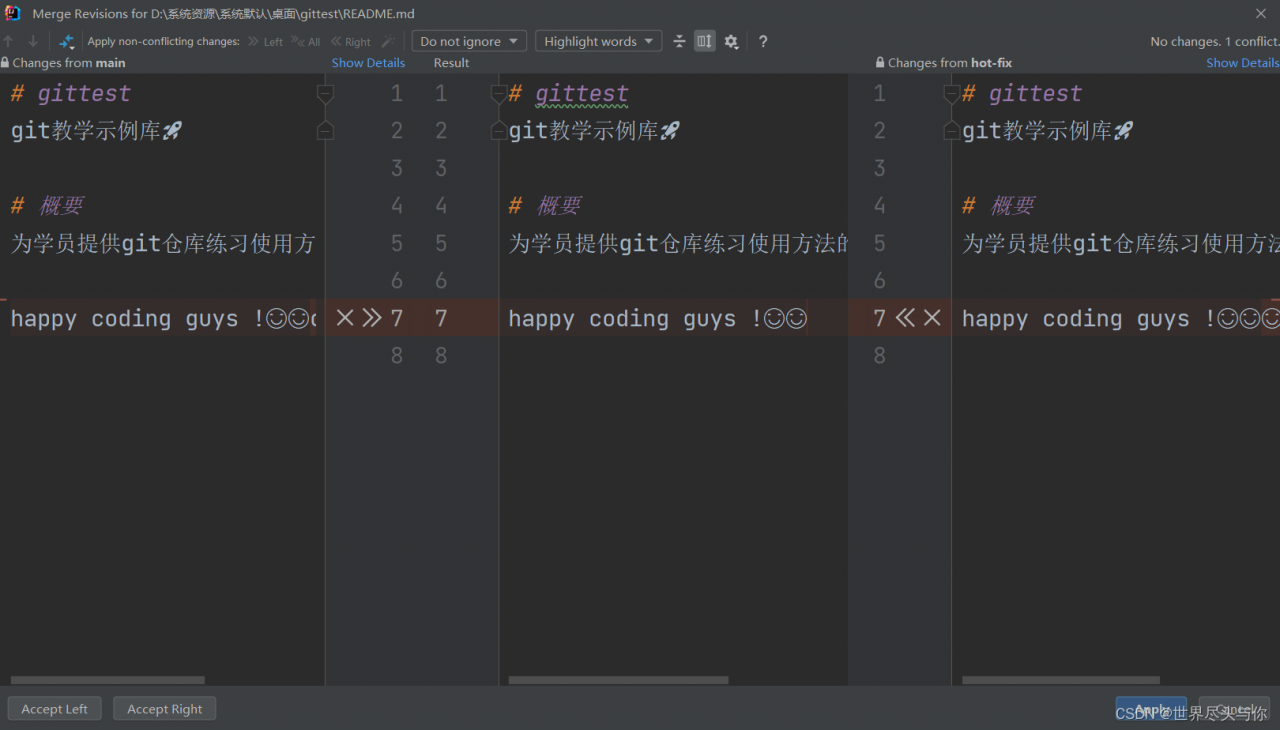Click the 'Result' pane label
The width and height of the screenshot is (1280, 730).
[x=451, y=62]
